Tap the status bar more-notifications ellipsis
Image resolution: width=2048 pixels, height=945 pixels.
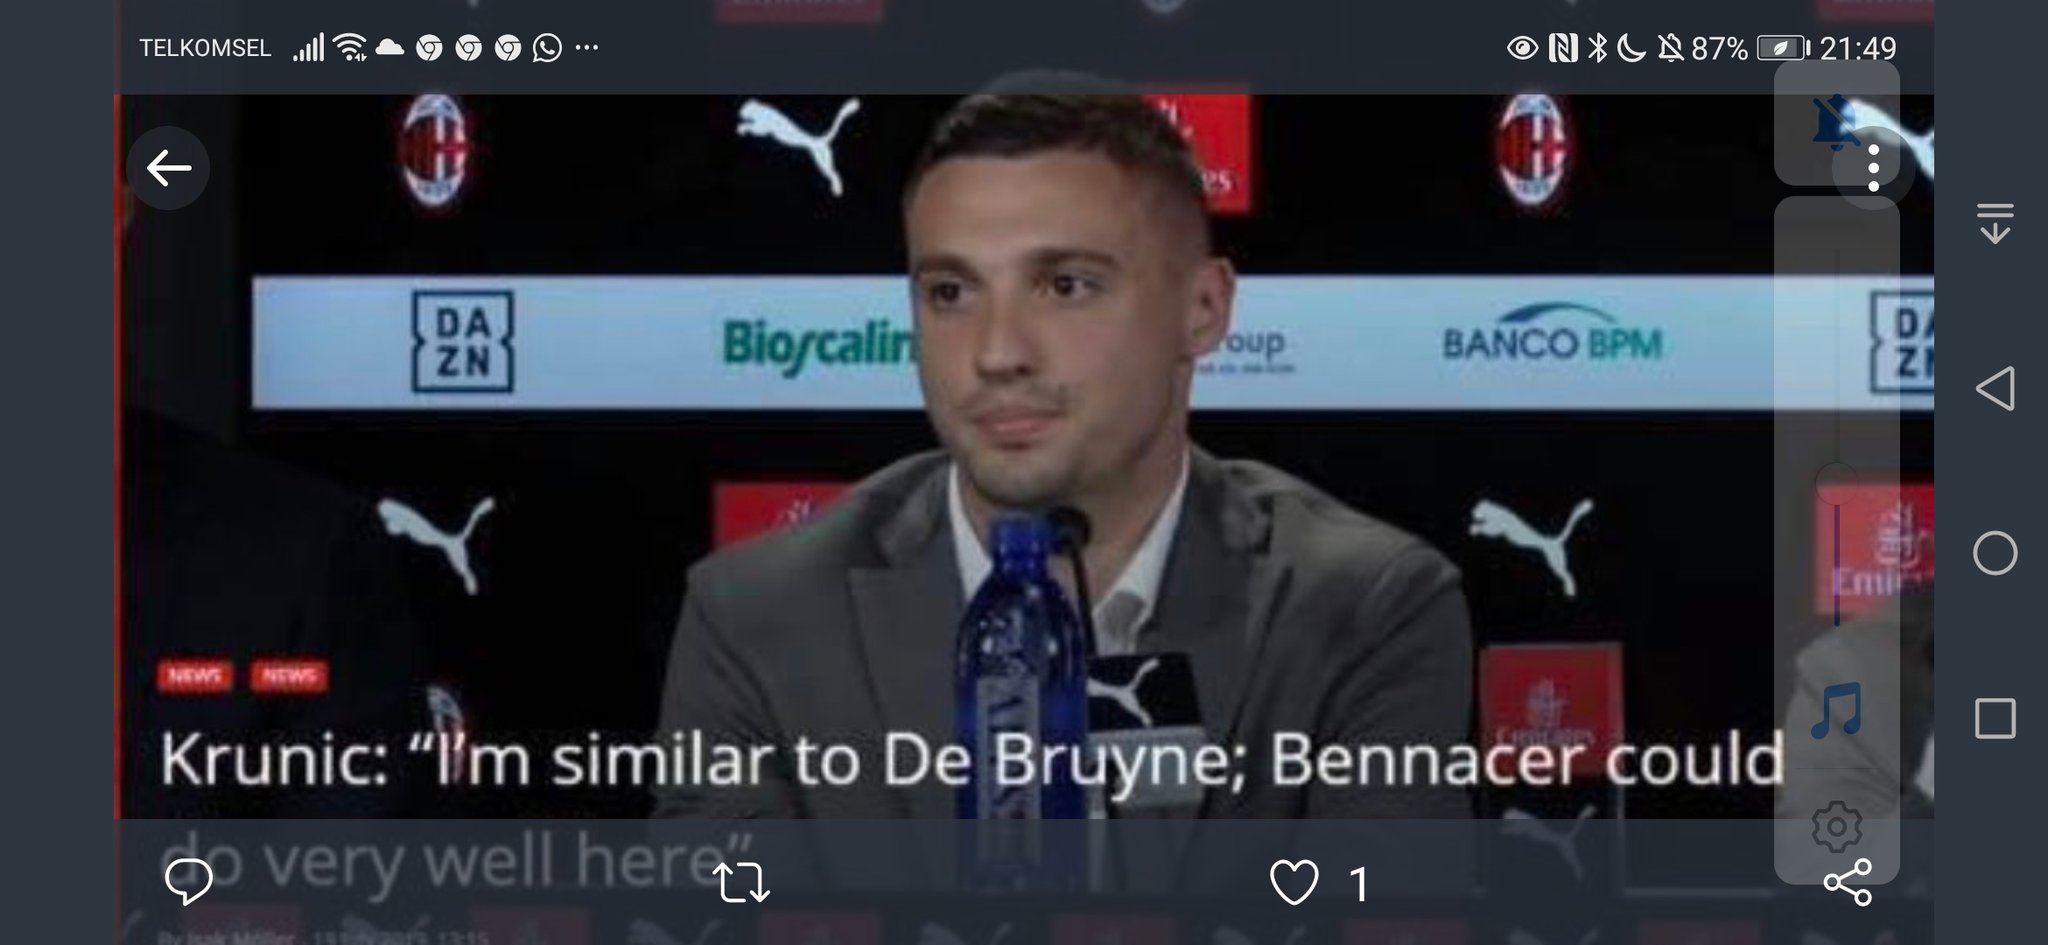click(x=587, y=47)
